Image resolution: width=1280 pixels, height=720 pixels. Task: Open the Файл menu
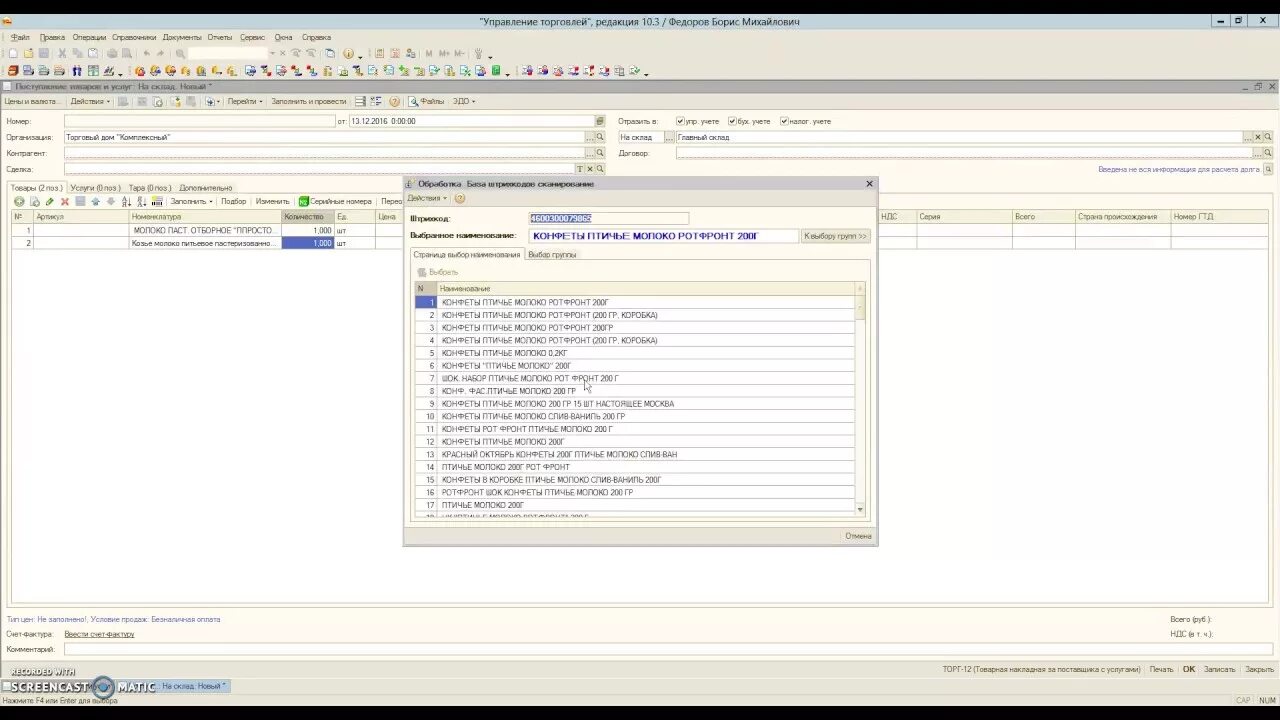(x=20, y=37)
